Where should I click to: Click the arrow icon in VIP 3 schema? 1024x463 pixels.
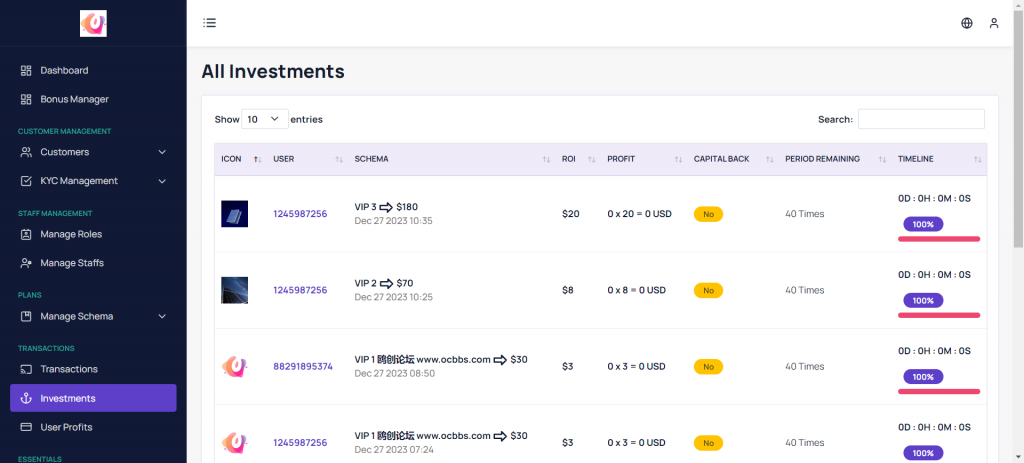[x=386, y=207]
